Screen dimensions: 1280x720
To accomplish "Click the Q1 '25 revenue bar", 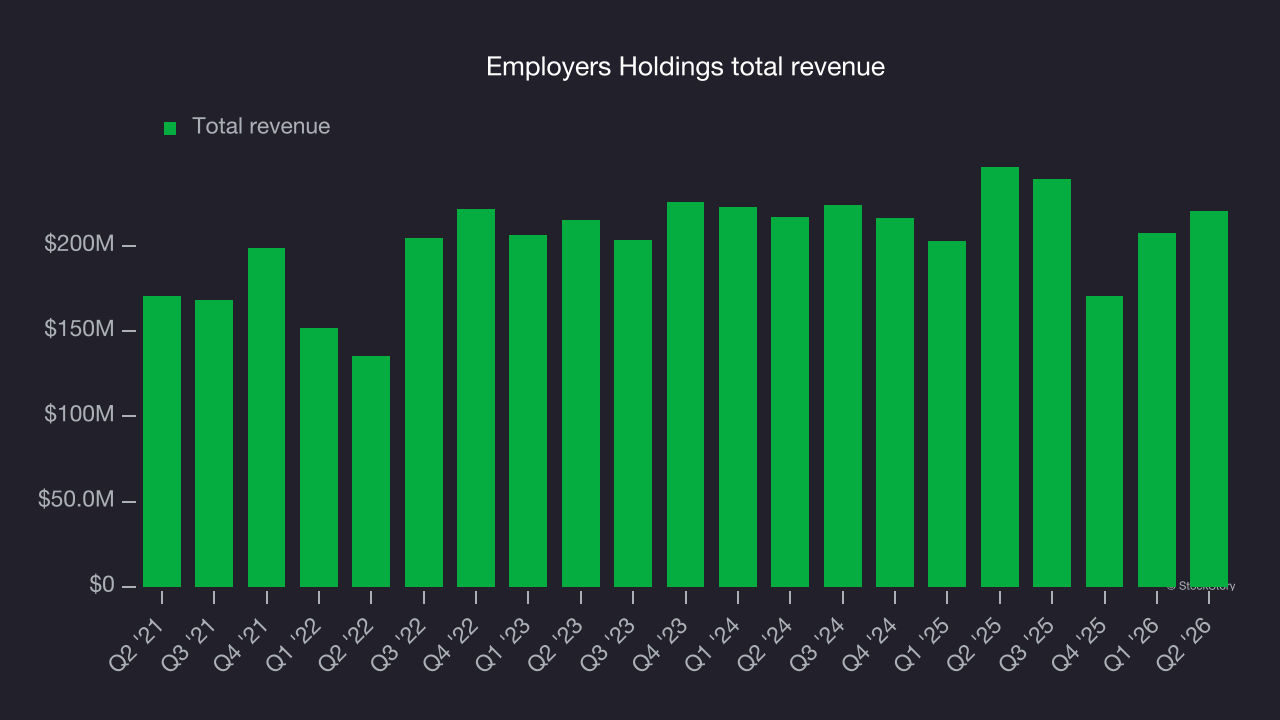I will click(x=947, y=414).
